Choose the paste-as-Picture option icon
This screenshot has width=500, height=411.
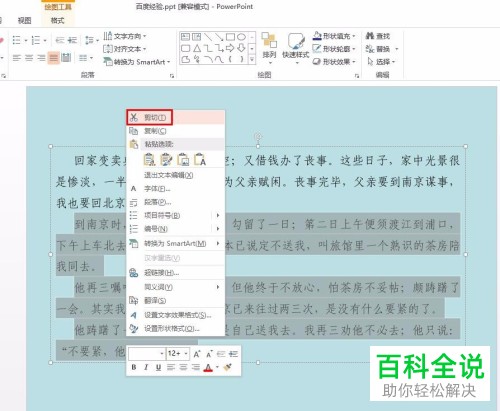coord(183,160)
